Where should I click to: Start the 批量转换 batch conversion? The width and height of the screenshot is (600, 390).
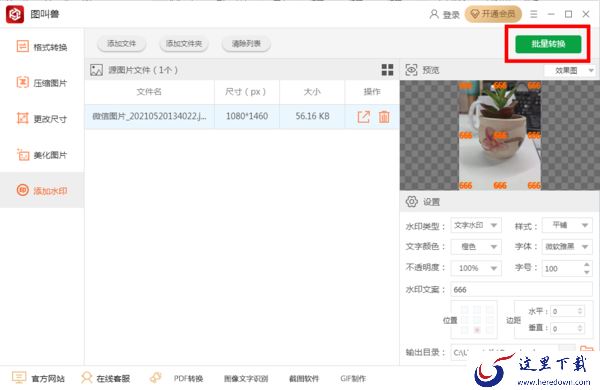[x=548, y=44]
